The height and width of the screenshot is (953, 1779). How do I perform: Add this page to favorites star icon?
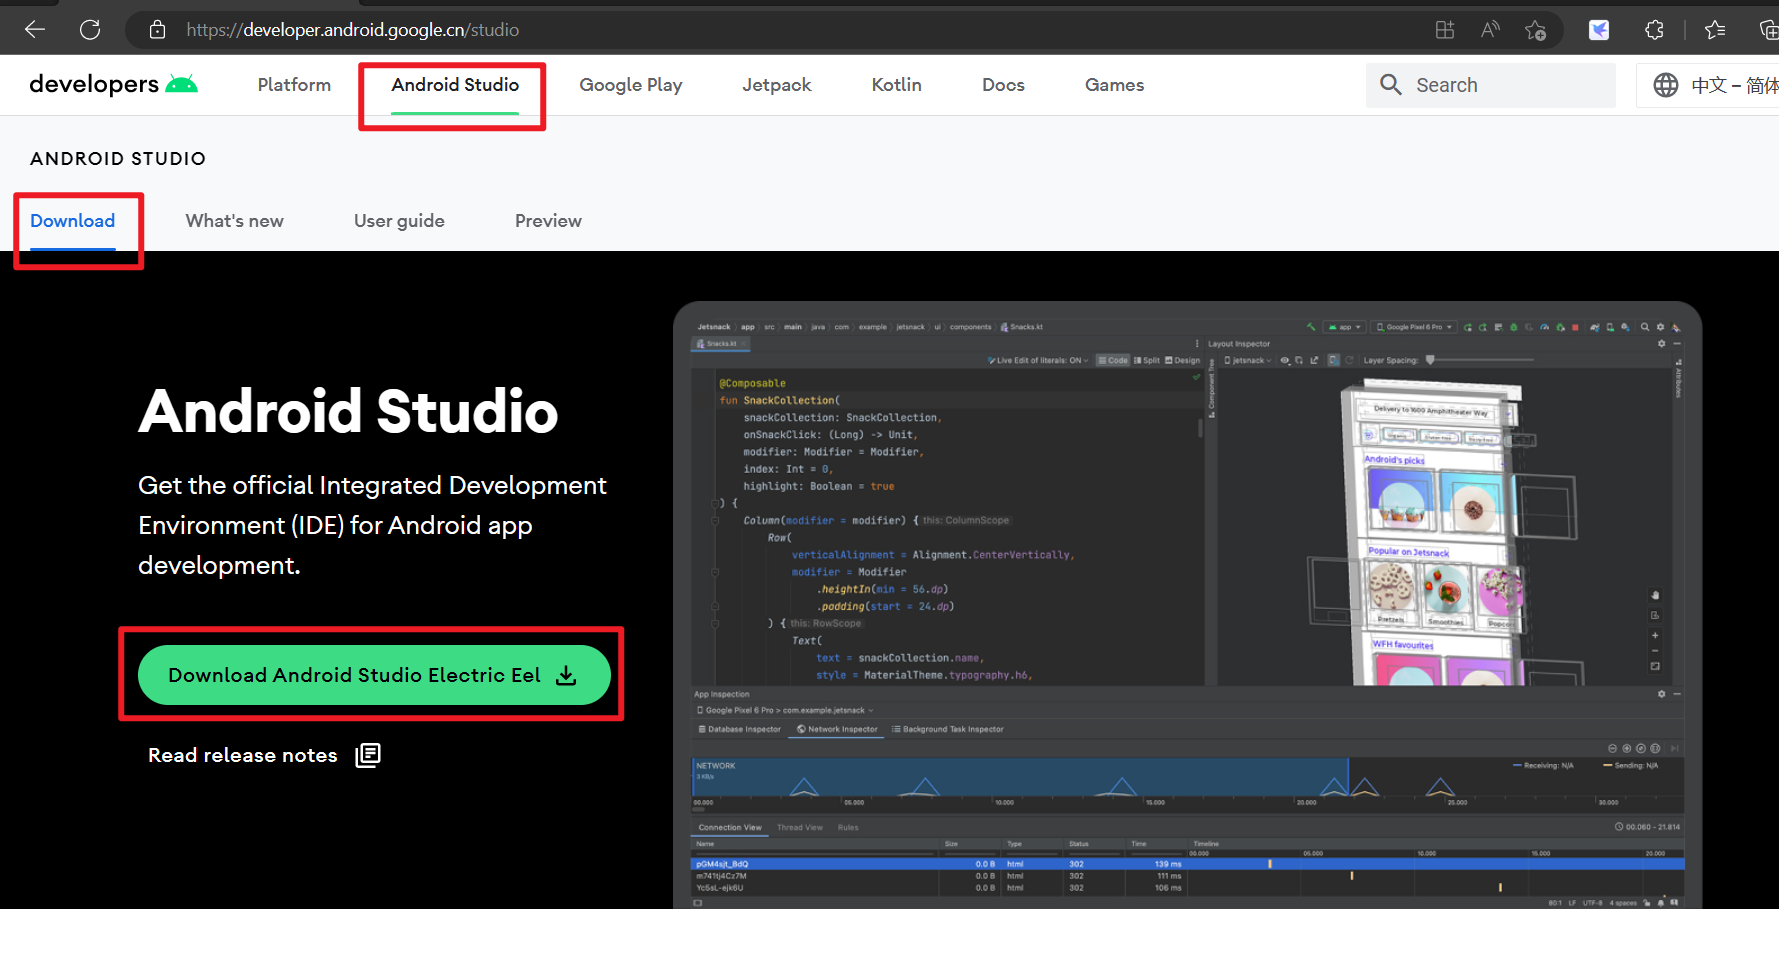point(1535,30)
